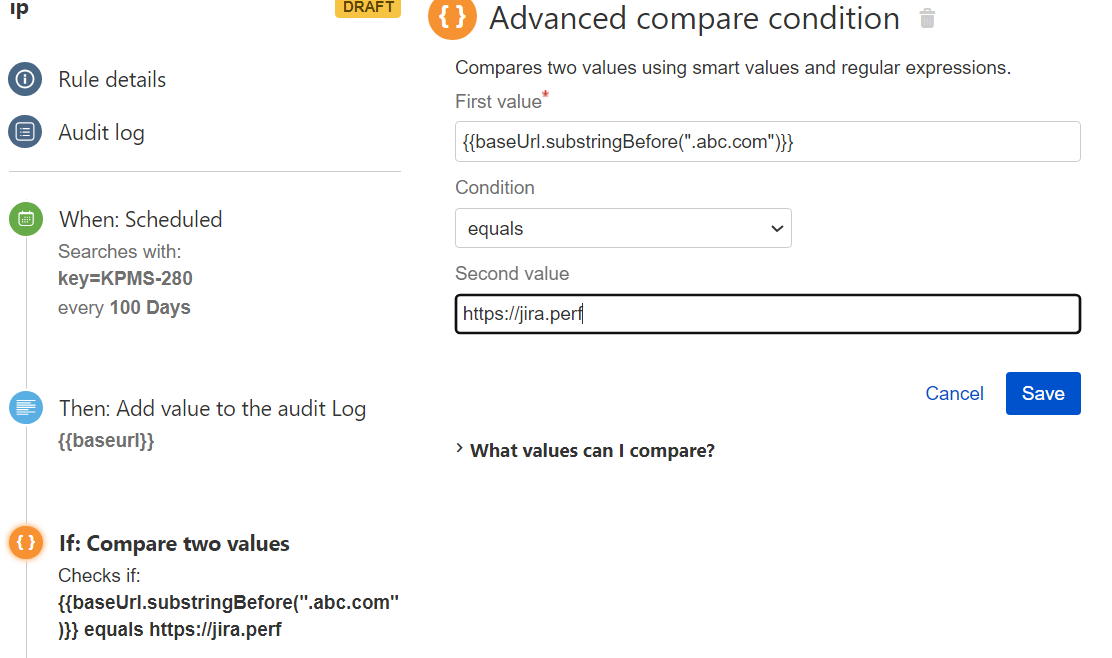Cancel editing the condition
The image size is (1112, 658).
tap(954, 393)
